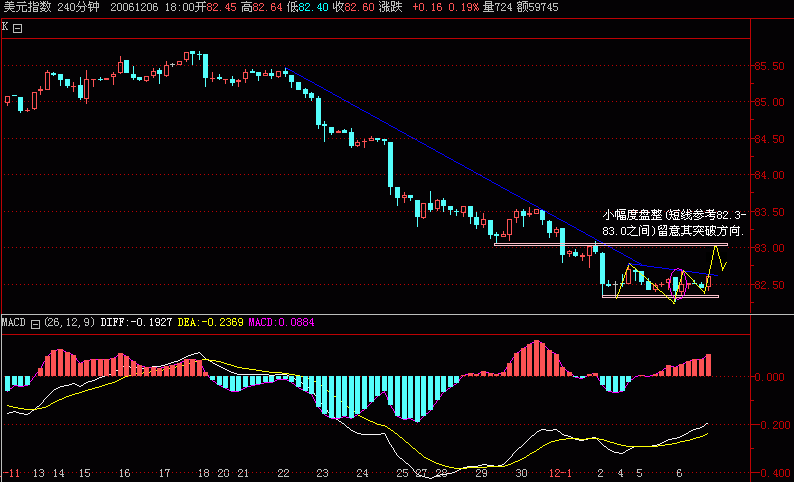Click the close price 82.60
Image resolution: width=794 pixels, height=482 pixels.
tap(358, 7)
